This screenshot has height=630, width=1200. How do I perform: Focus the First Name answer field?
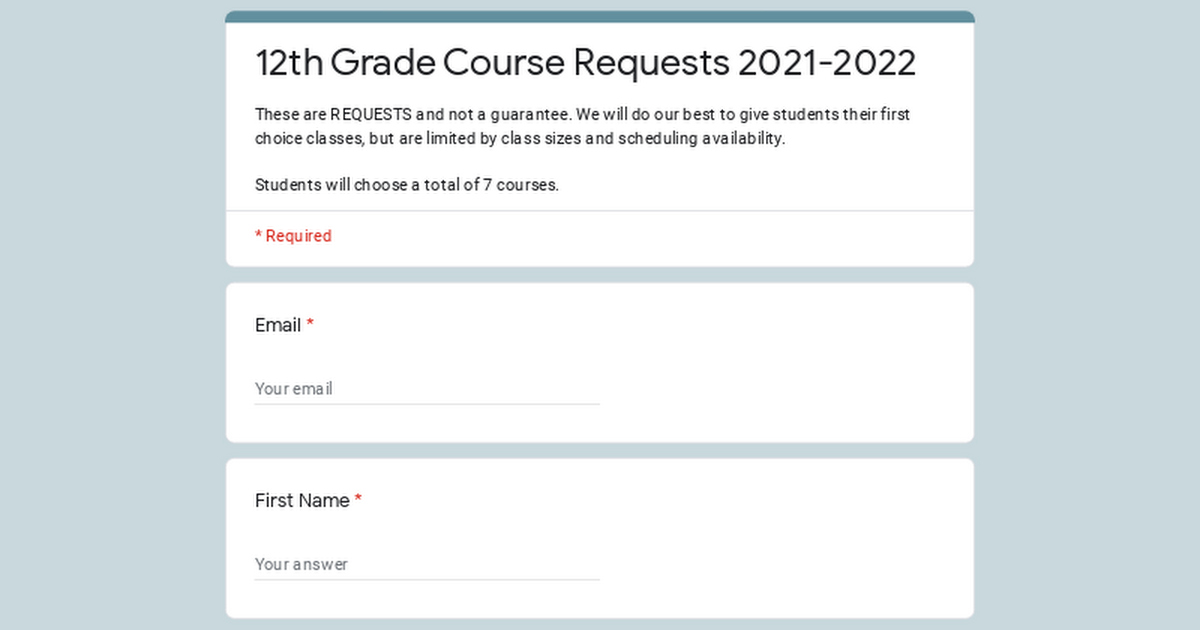[x=427, y=564]
